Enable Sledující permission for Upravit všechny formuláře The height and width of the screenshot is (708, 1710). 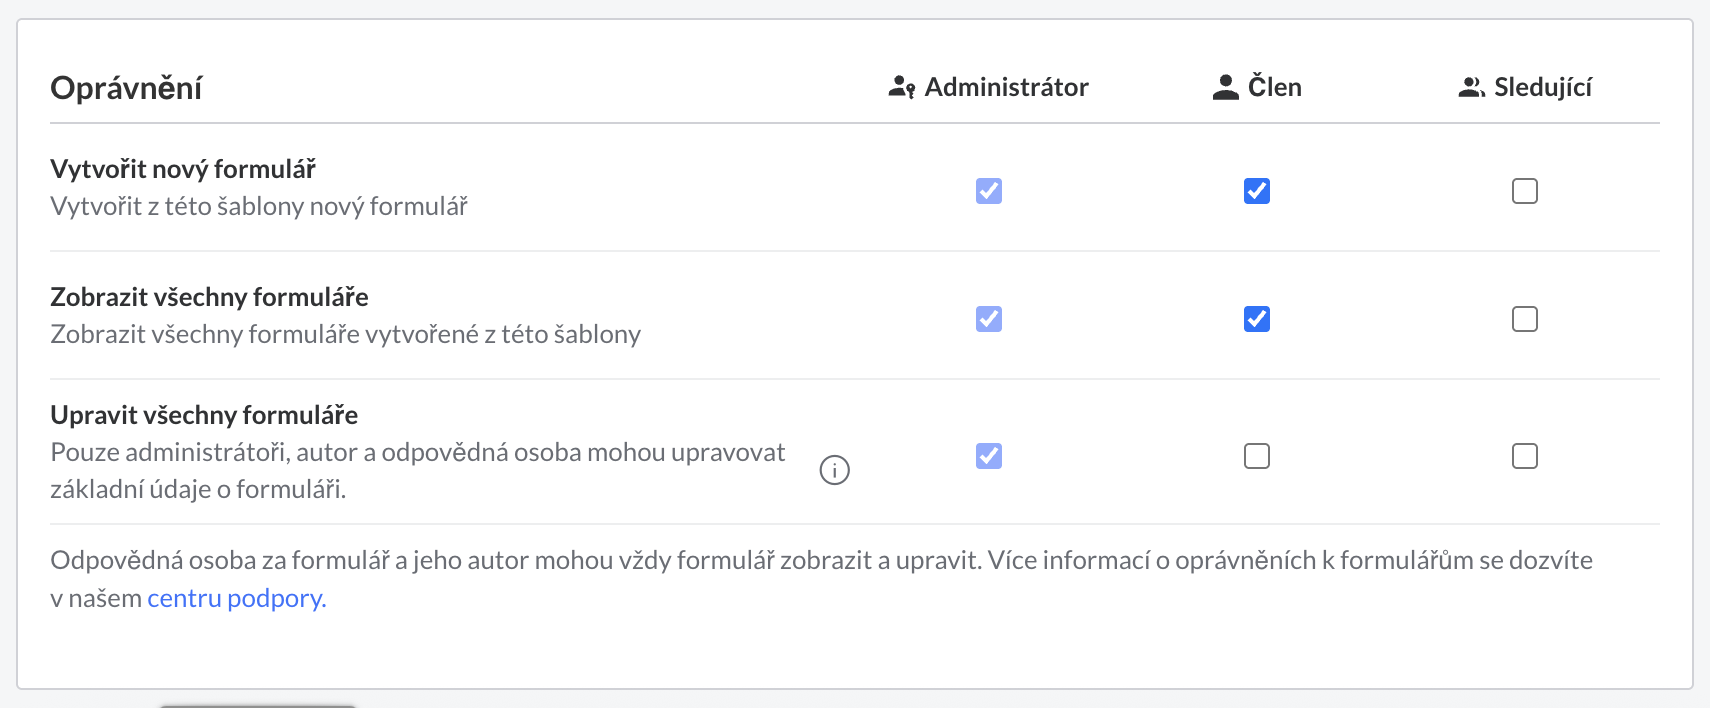1524,456
